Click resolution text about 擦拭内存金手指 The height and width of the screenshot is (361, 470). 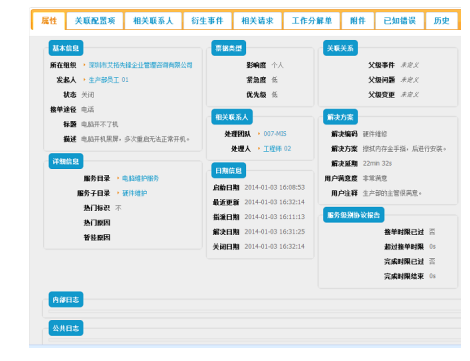404,149
